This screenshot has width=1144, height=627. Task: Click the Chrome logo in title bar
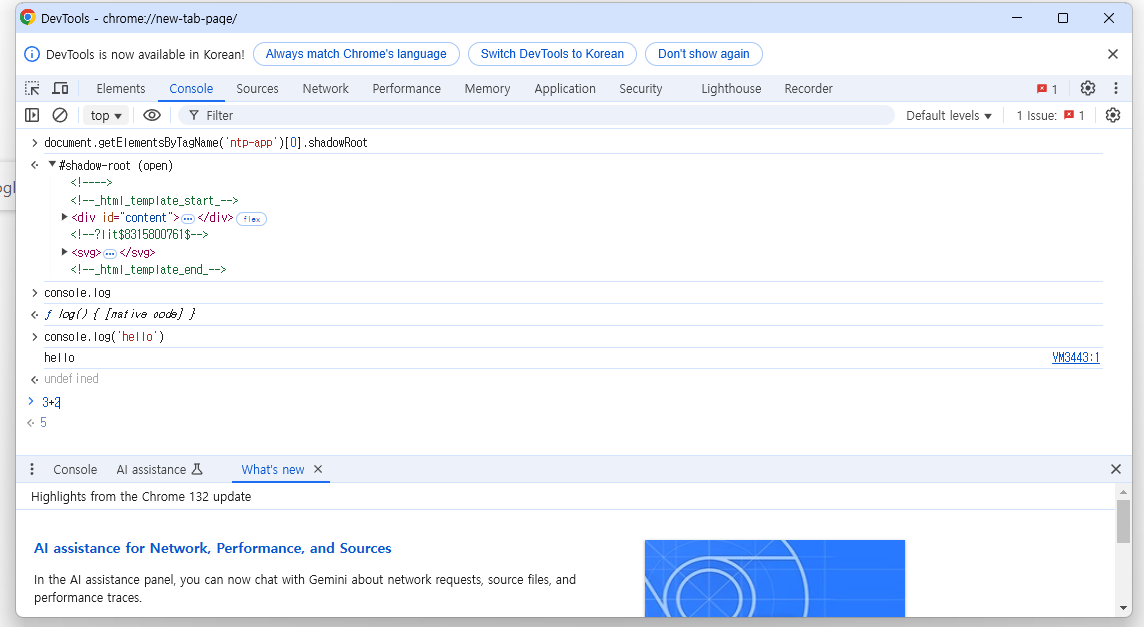[28, 18]
